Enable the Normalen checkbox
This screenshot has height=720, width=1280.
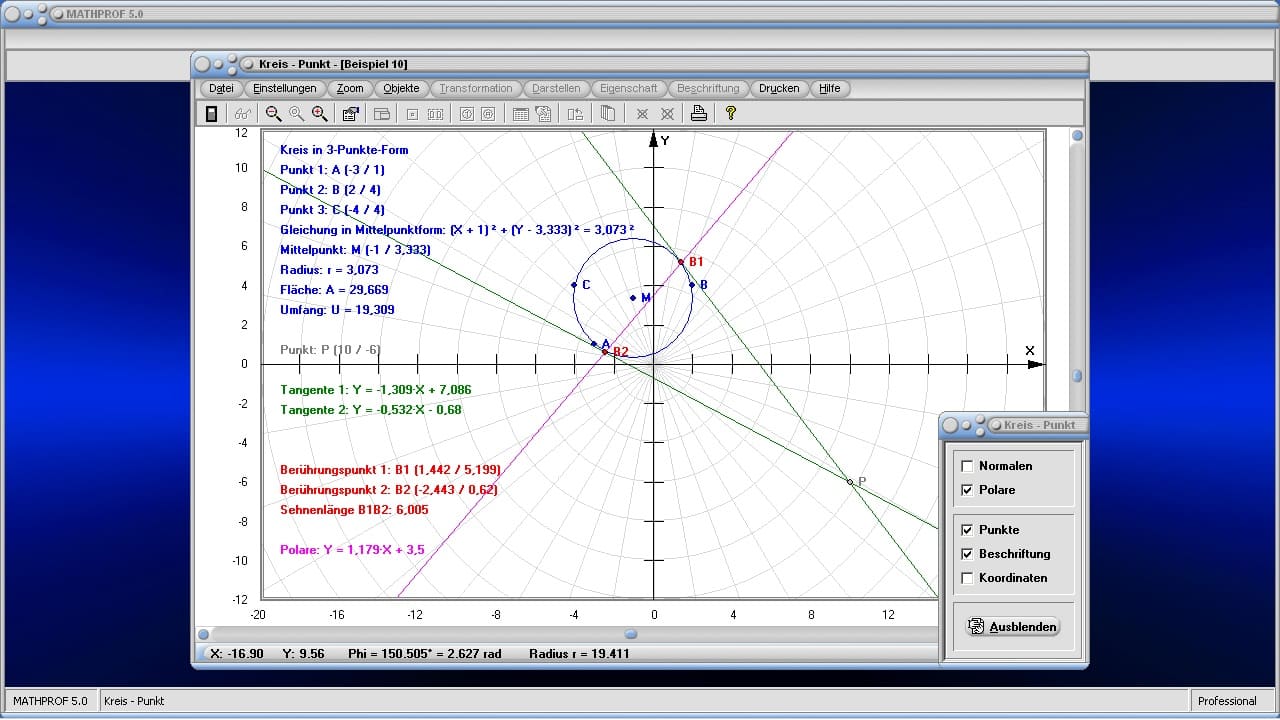point(967,466)
